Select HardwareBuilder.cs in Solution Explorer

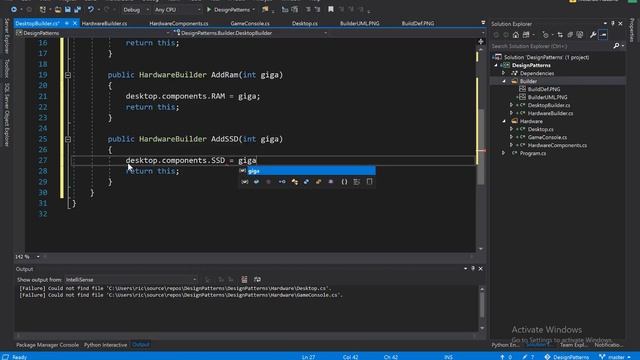[550, 113]
